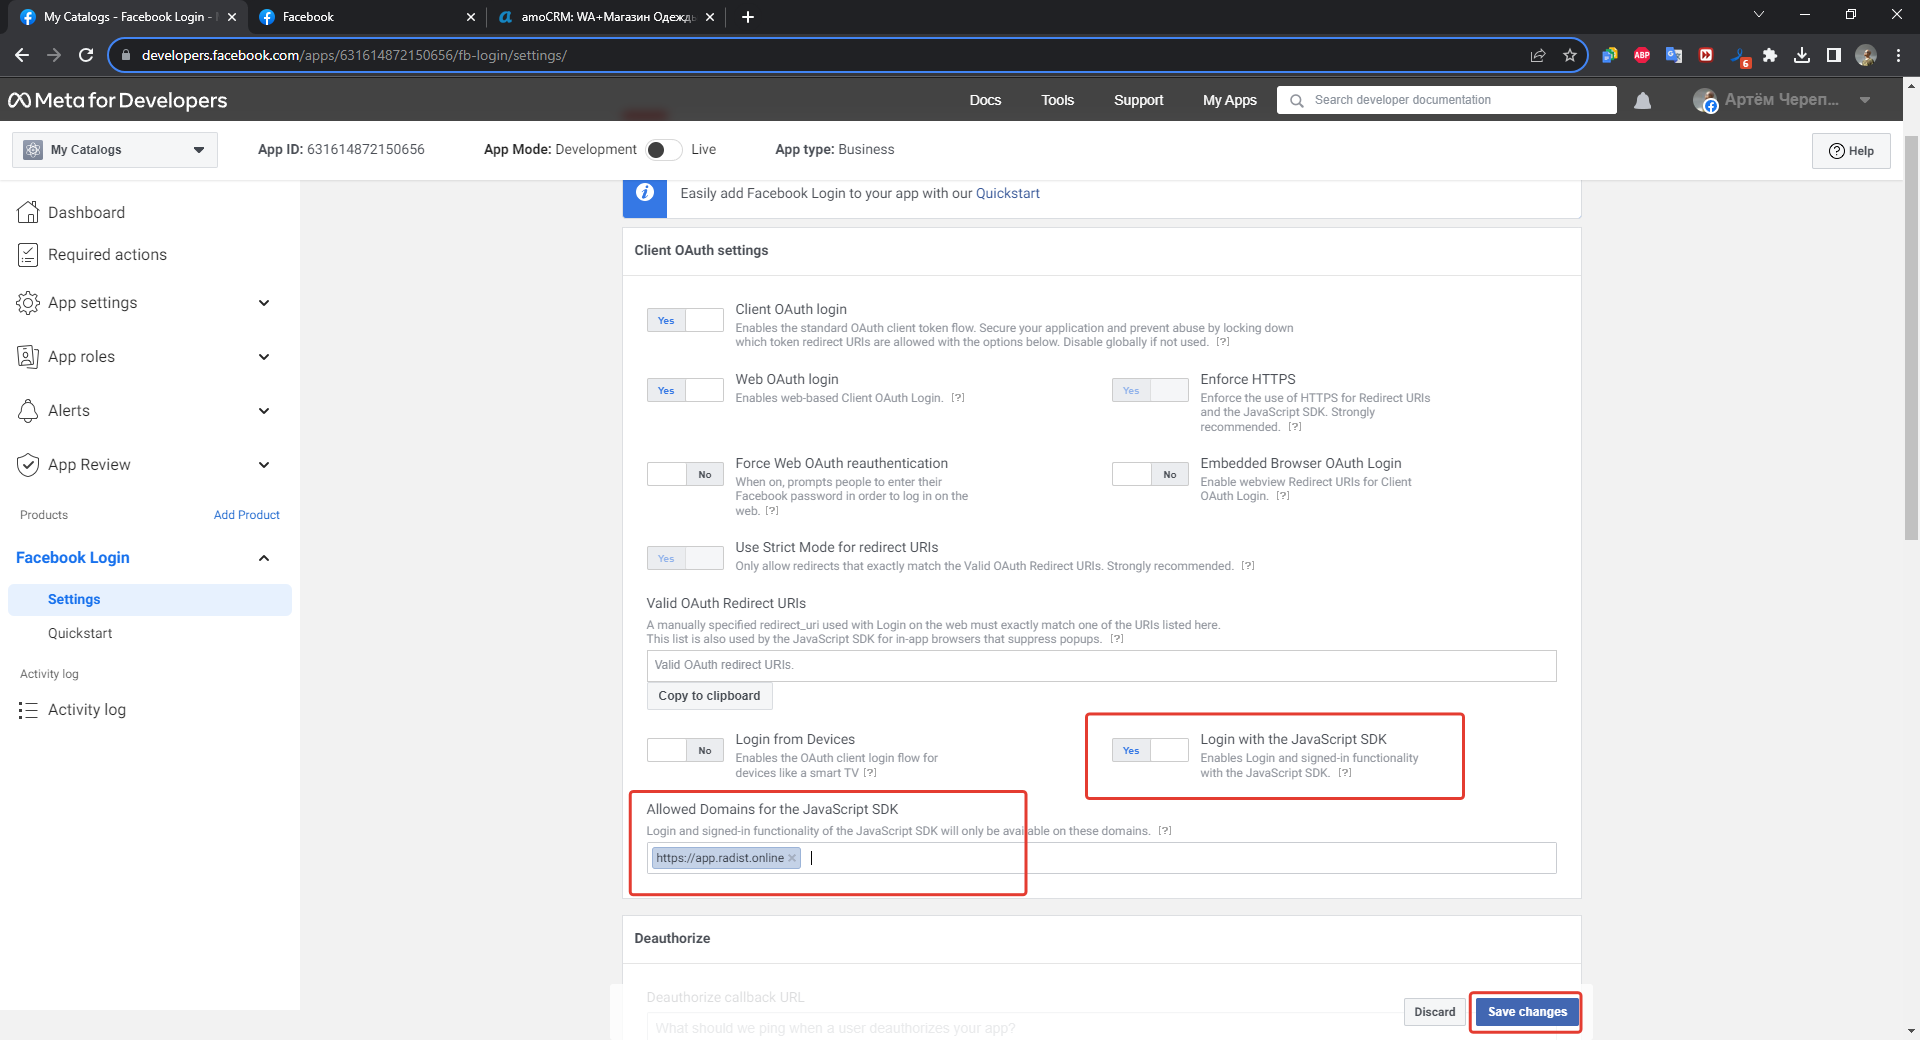
Task: Click the Save changes button
Action: point(1526,1012)
